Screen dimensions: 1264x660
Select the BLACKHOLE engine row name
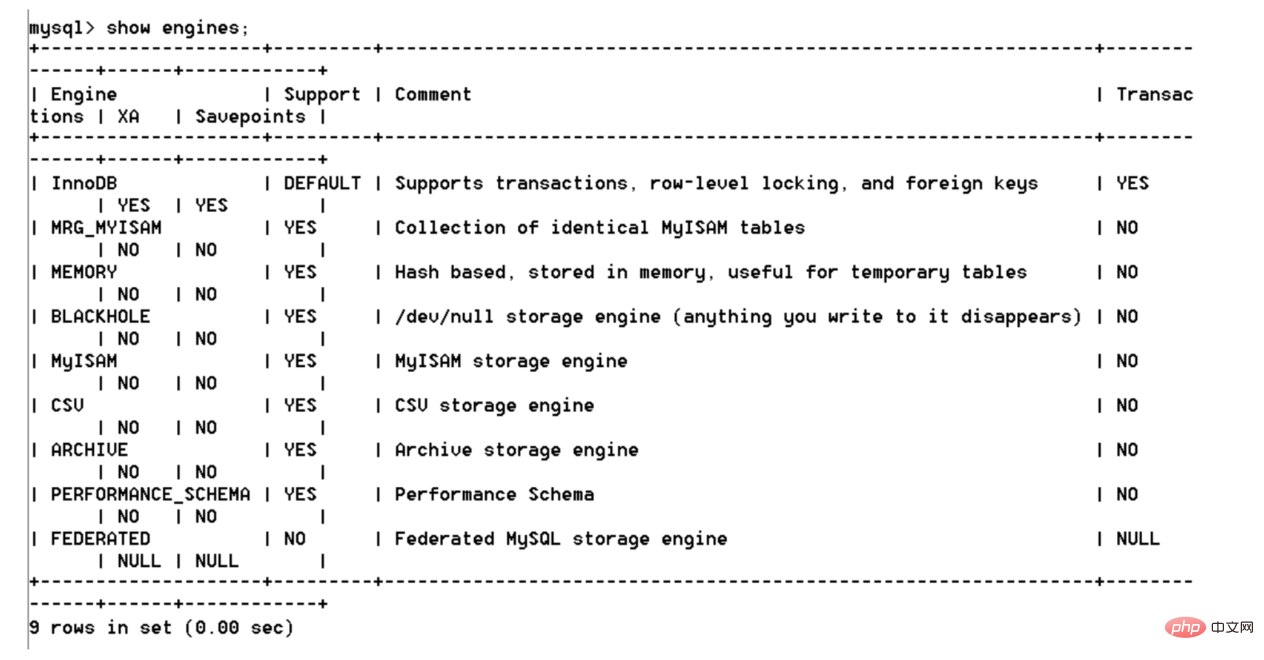[100, 317]
